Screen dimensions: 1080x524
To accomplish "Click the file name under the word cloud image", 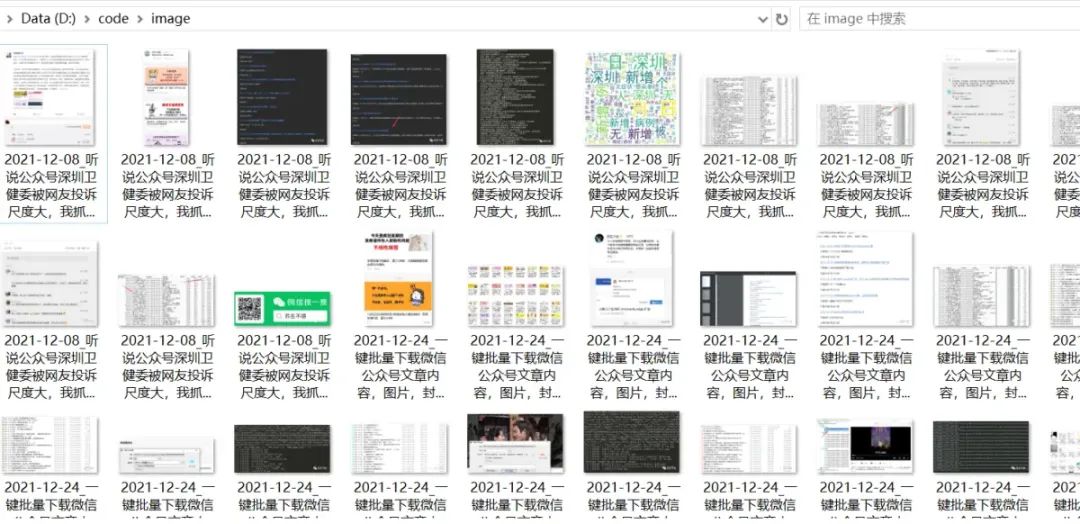I will click(x=632, y=186).
